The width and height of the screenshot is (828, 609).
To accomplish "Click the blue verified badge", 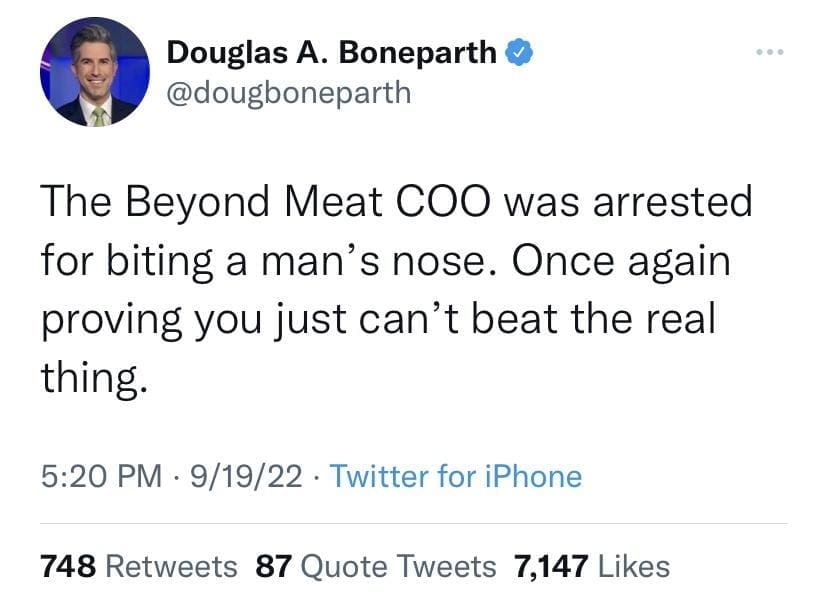I will click(x=517, y=51).
